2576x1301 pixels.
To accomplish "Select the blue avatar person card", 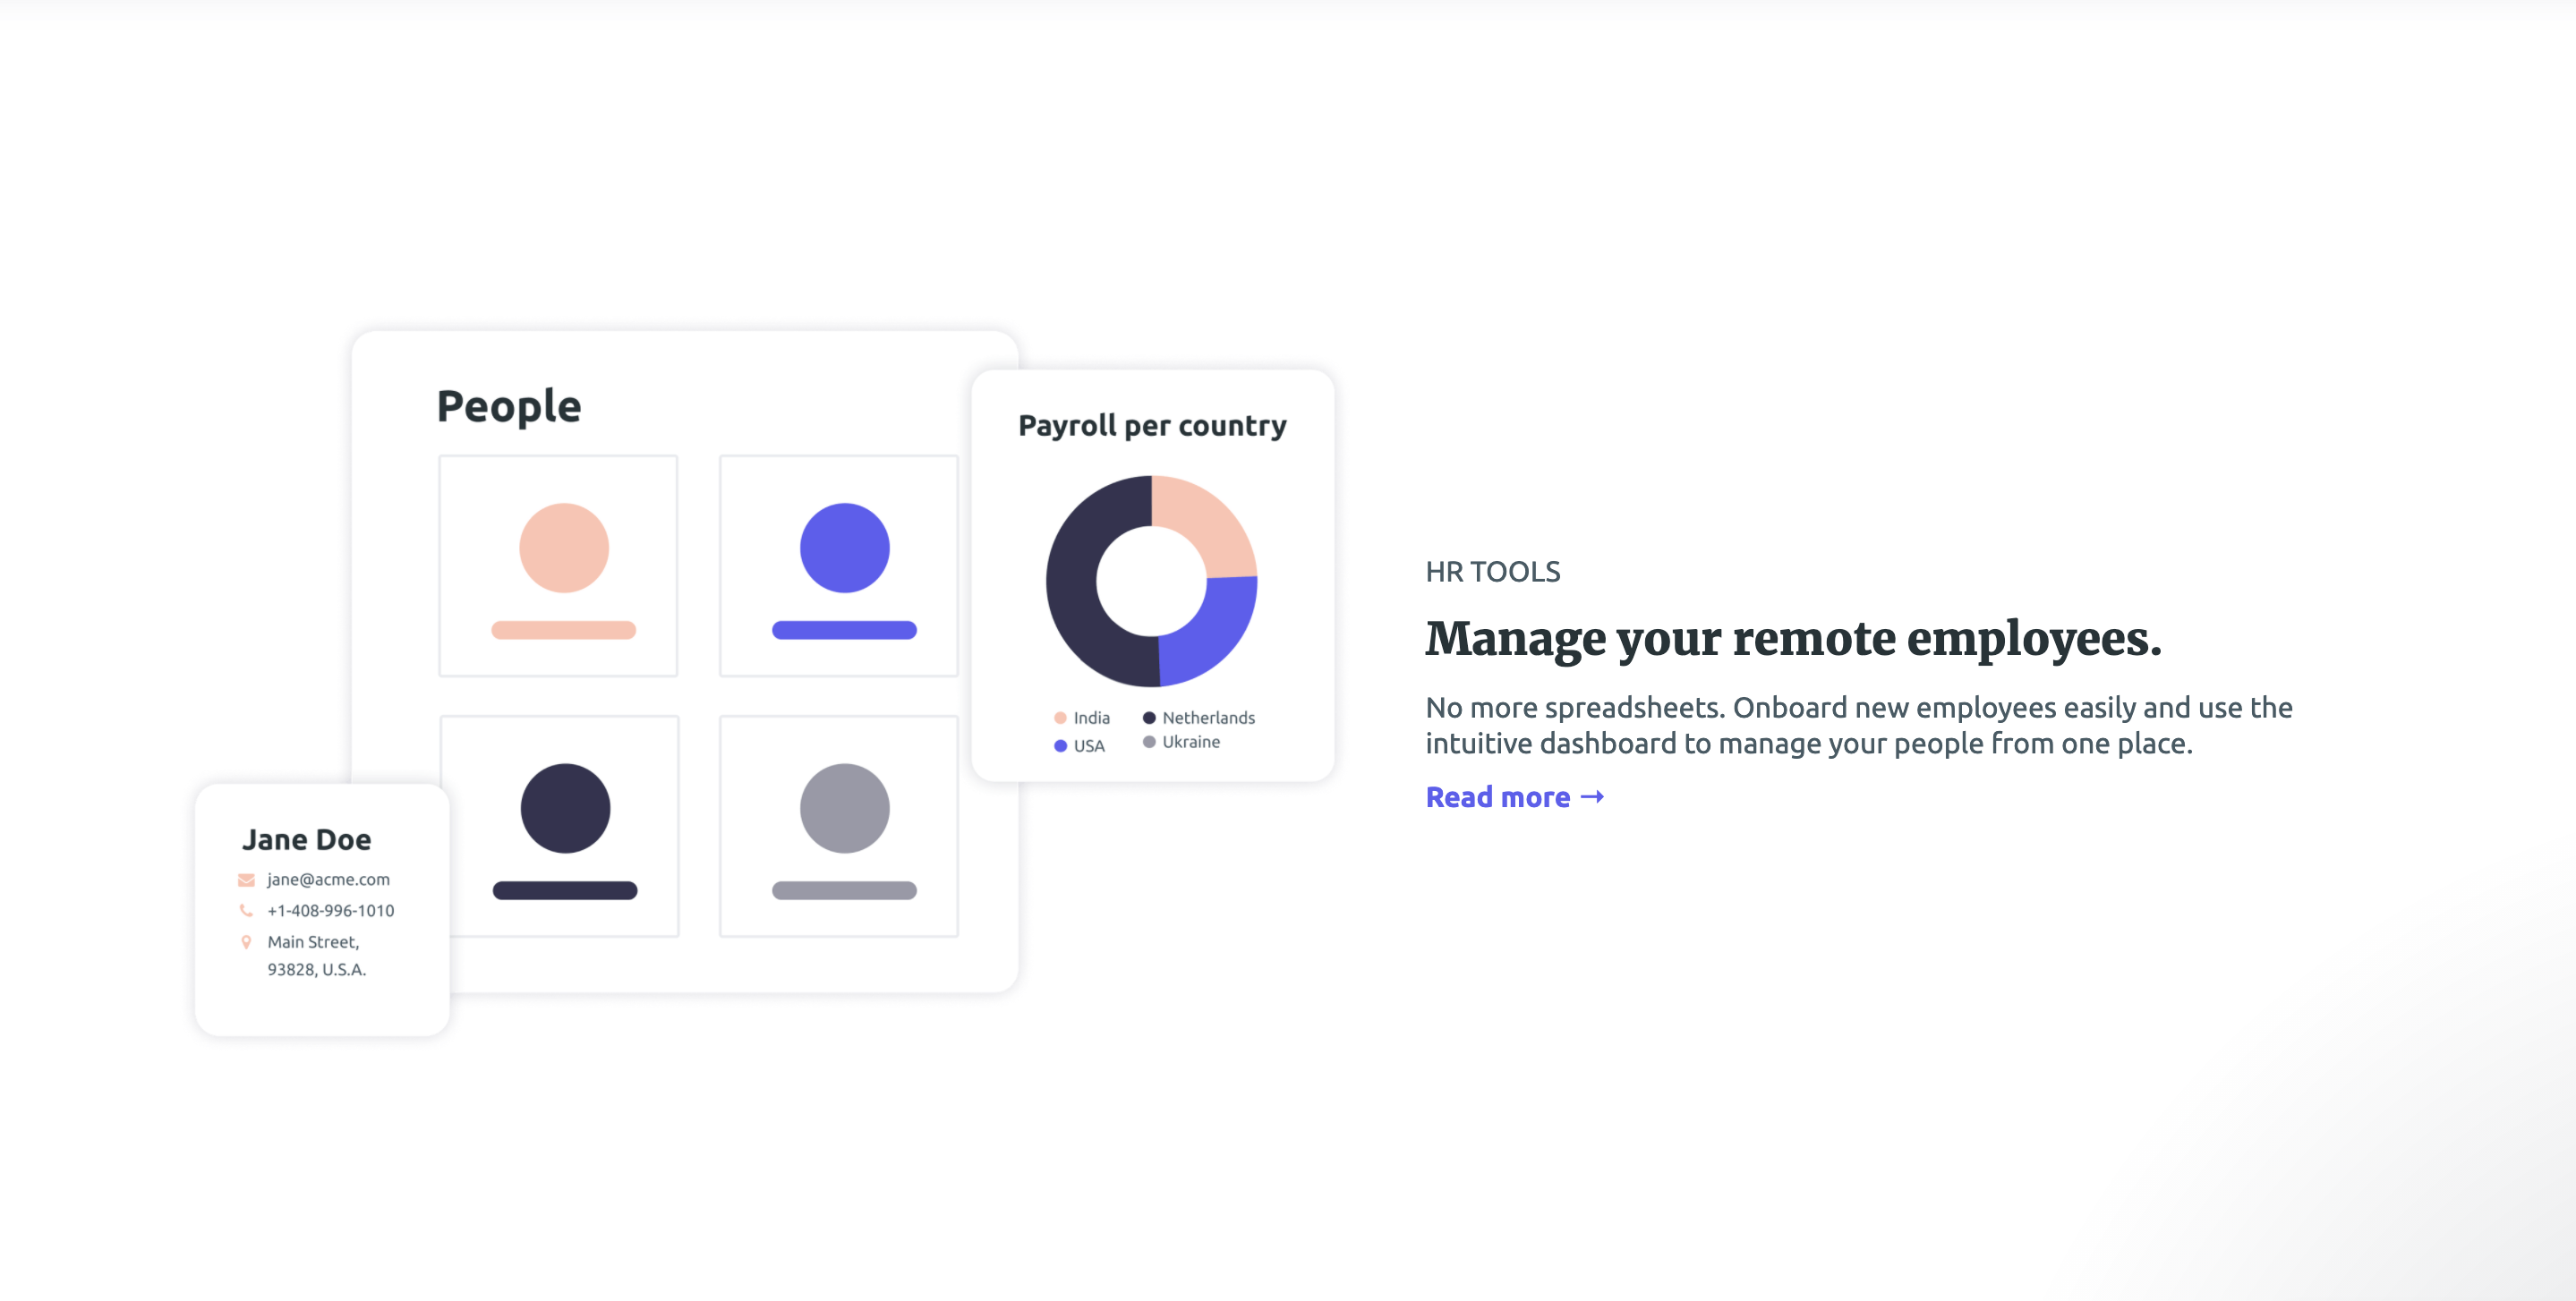I will (839, 566).
